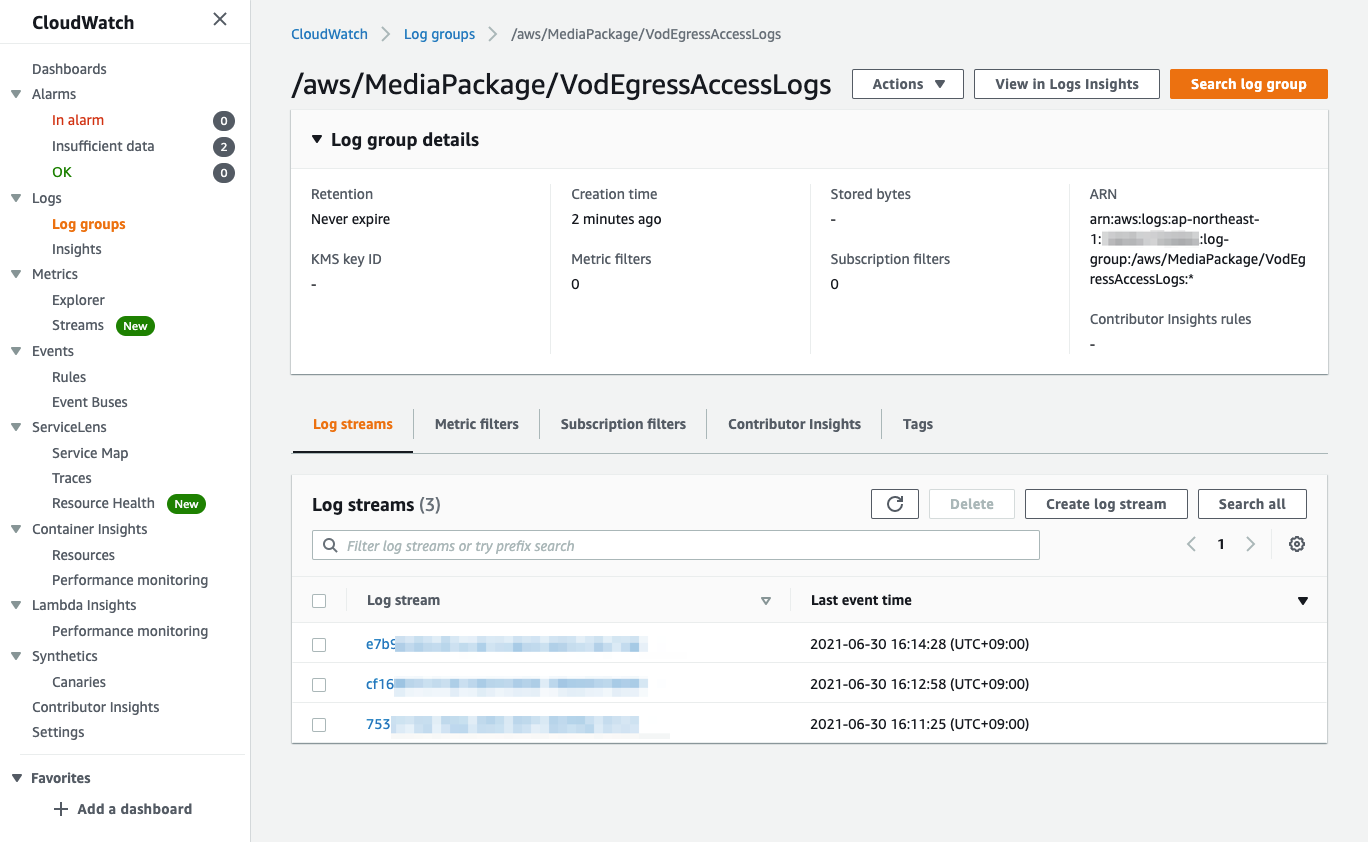Sort by Last event time descending arrow
The width and height of the screenshot is (1368, 842).
coord(1302,601)
